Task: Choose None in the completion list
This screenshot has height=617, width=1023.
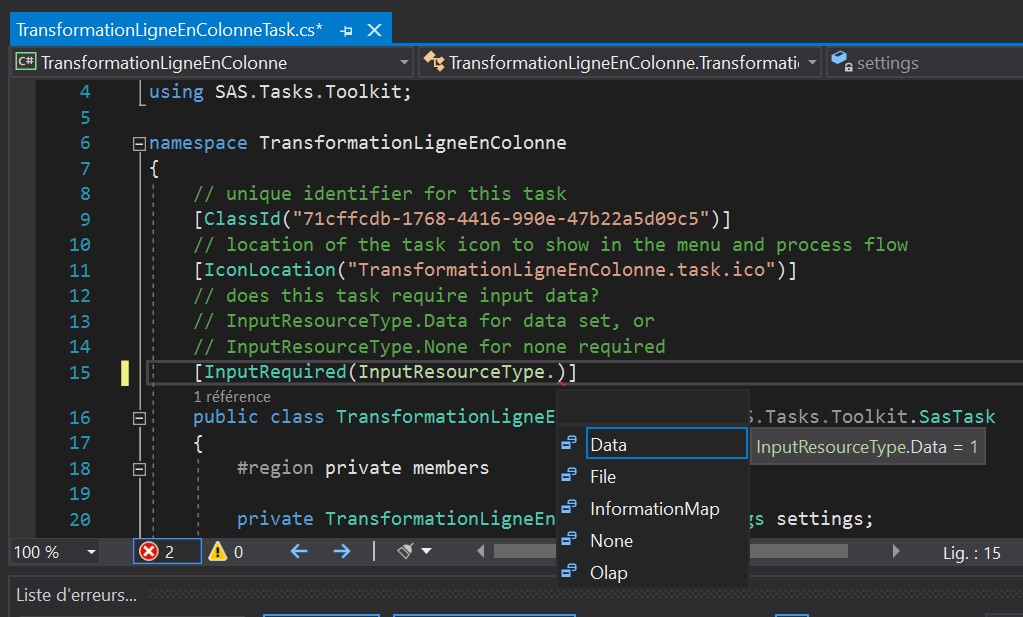Action: click(611, 541)
